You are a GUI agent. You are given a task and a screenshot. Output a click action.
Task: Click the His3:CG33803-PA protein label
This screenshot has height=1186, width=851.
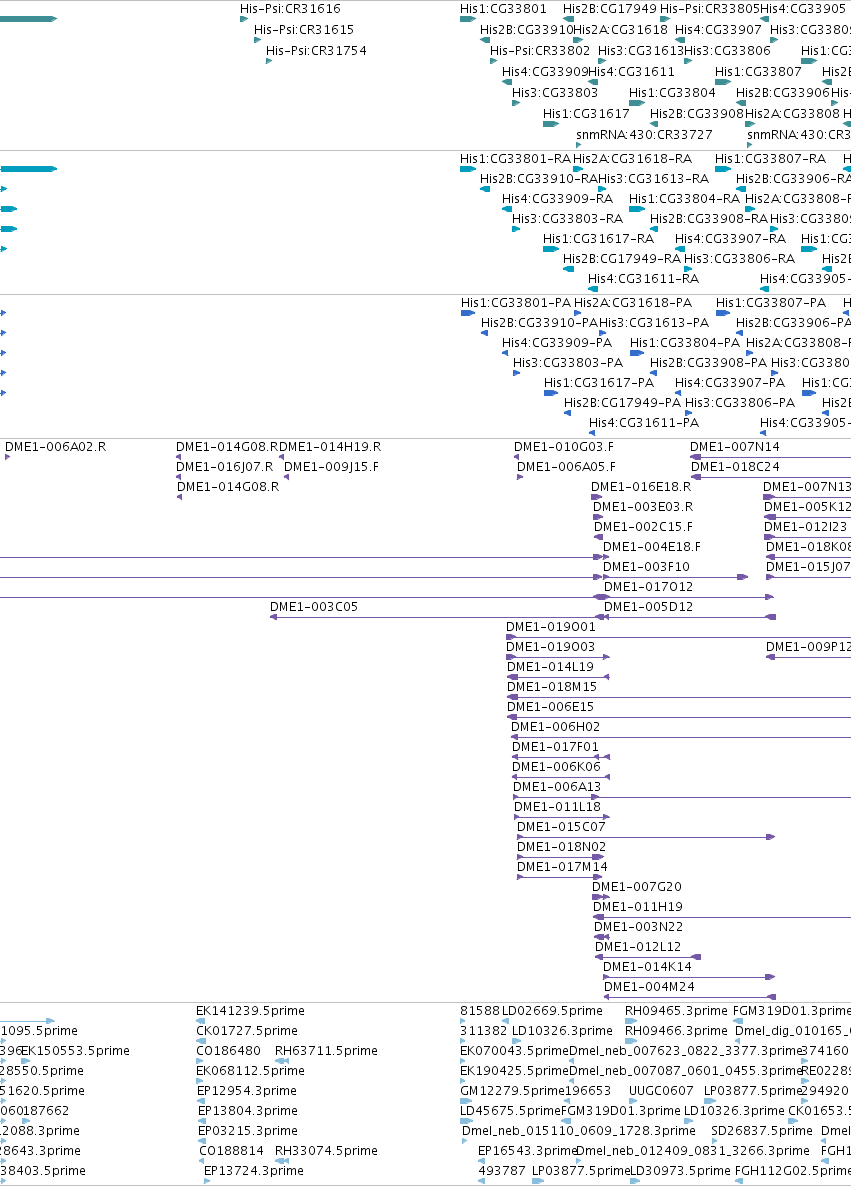[568, 363]
